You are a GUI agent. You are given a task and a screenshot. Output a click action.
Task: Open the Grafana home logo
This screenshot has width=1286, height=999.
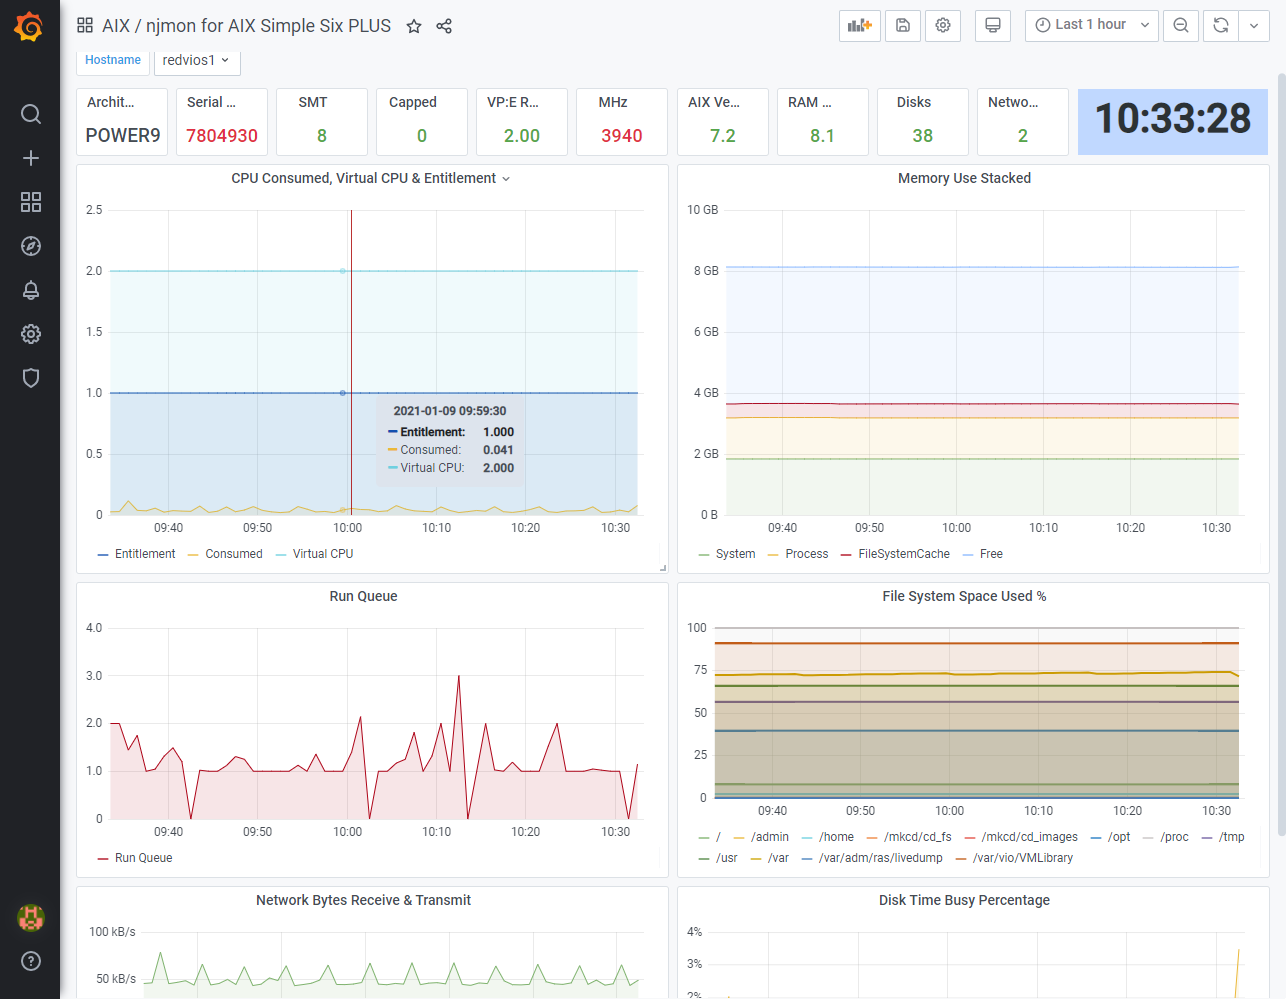[x=29, y=27]
